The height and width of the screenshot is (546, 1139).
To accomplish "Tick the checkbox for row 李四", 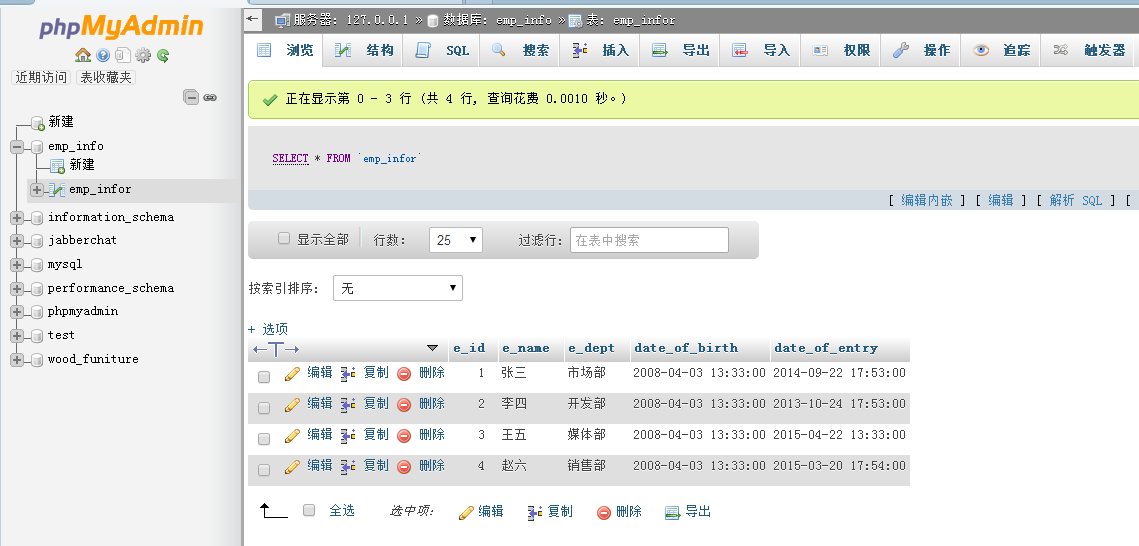I will tap(264, 408).
